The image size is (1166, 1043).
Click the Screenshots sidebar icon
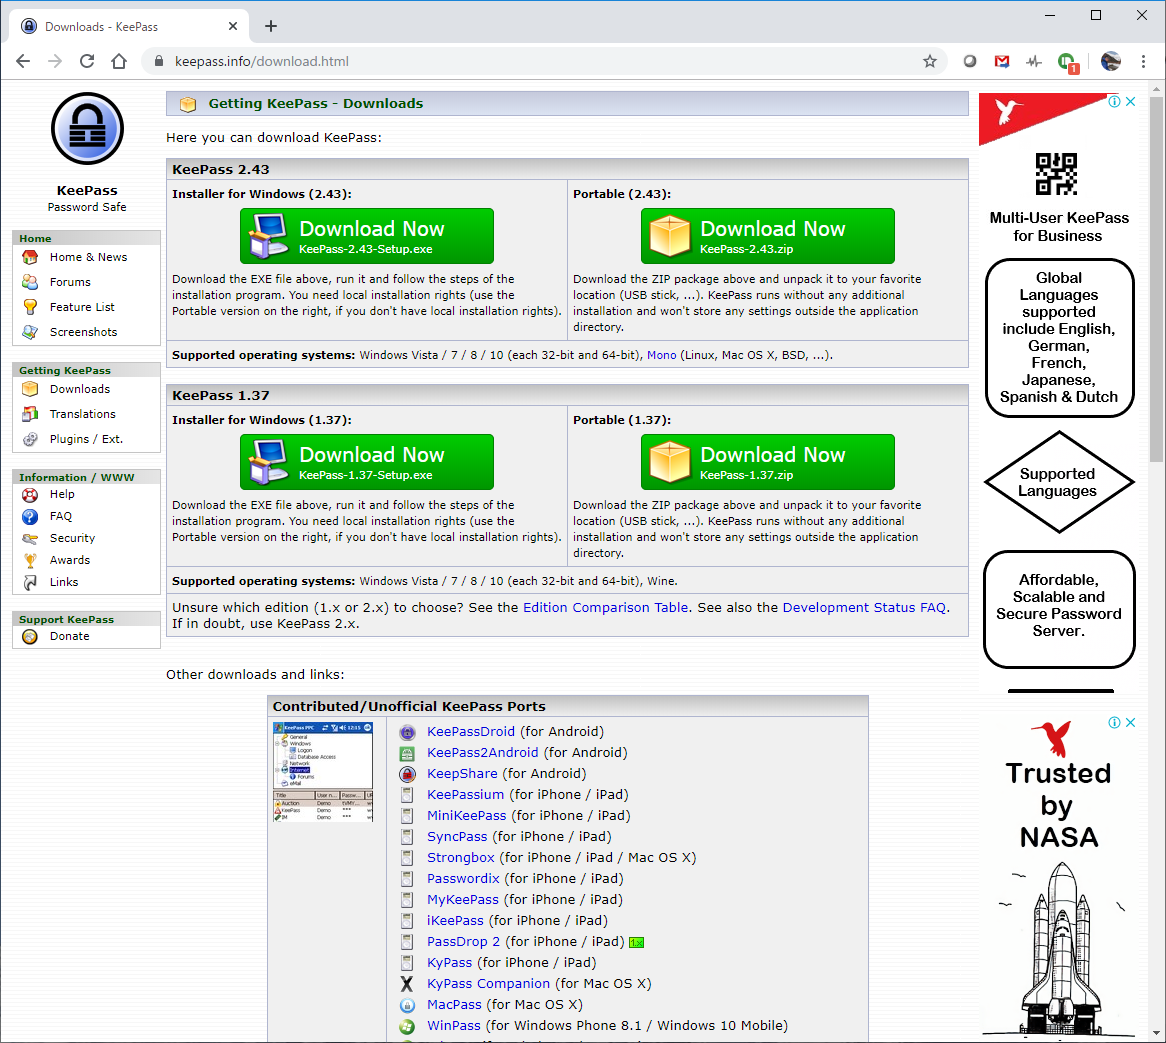click(30, 332)
